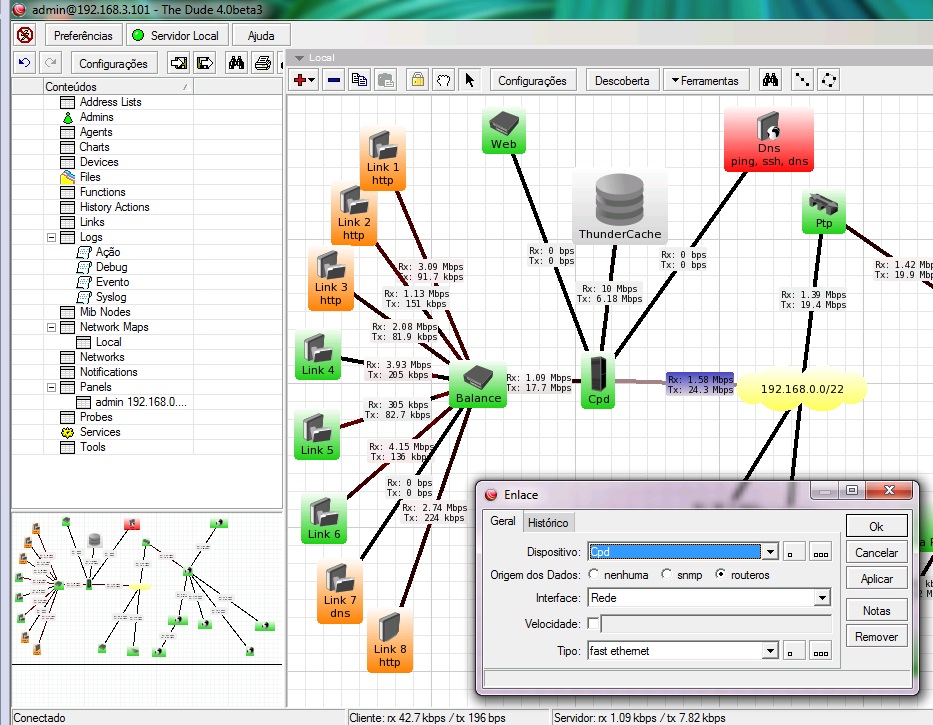
Task: Click Cancelar in Enlace dialog
Action: 876,552
